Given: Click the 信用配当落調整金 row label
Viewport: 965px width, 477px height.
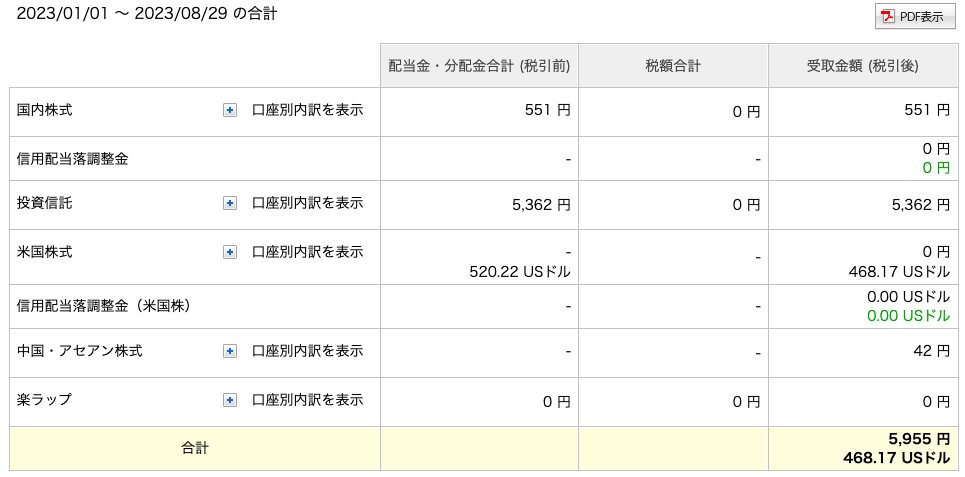Looking at the screenshot, I should tap(73, 159).
